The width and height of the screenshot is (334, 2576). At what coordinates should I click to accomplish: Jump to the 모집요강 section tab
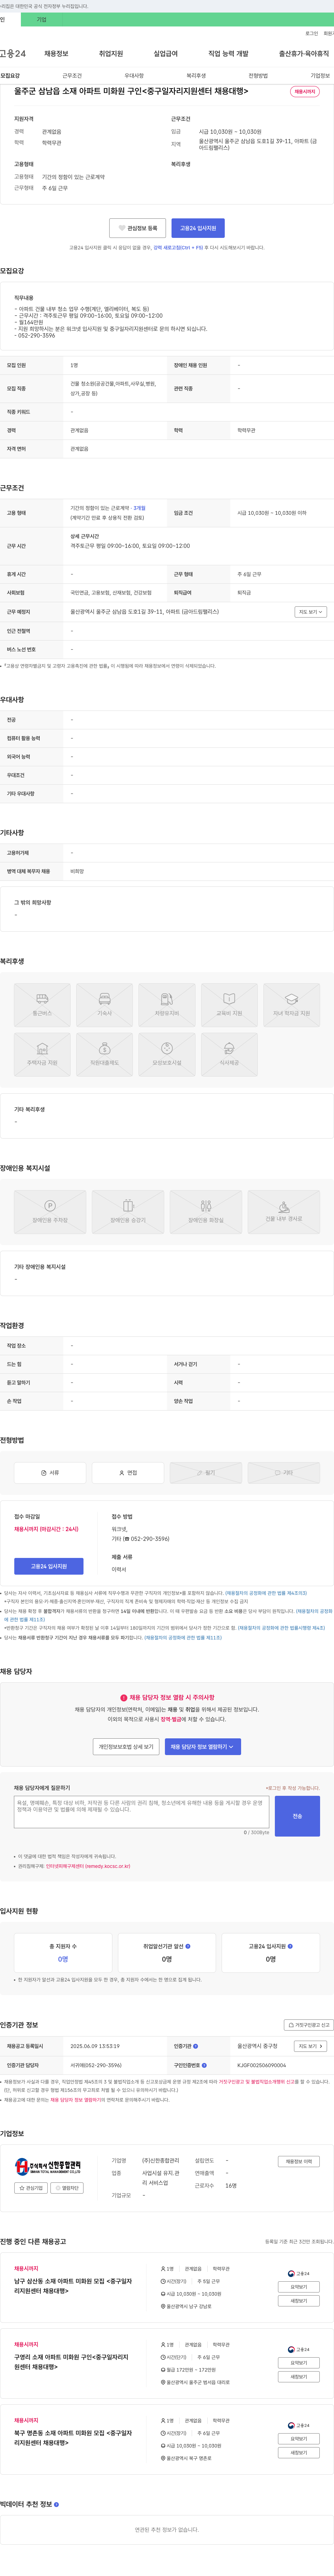click(10, 76)
